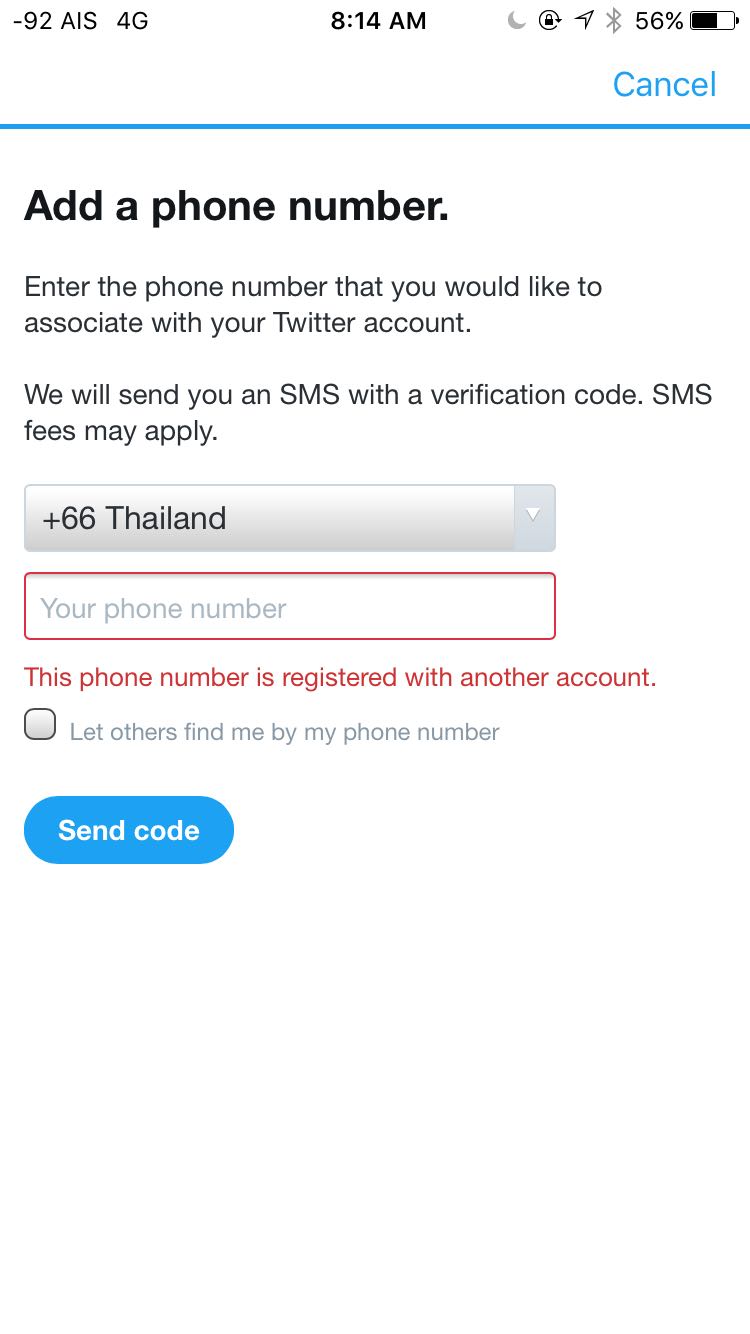Image resolution: width=750 pixels, height=1334 pixels.
Task: Tap the Do Not Disturb moon icon
Action: pos(516,21)
